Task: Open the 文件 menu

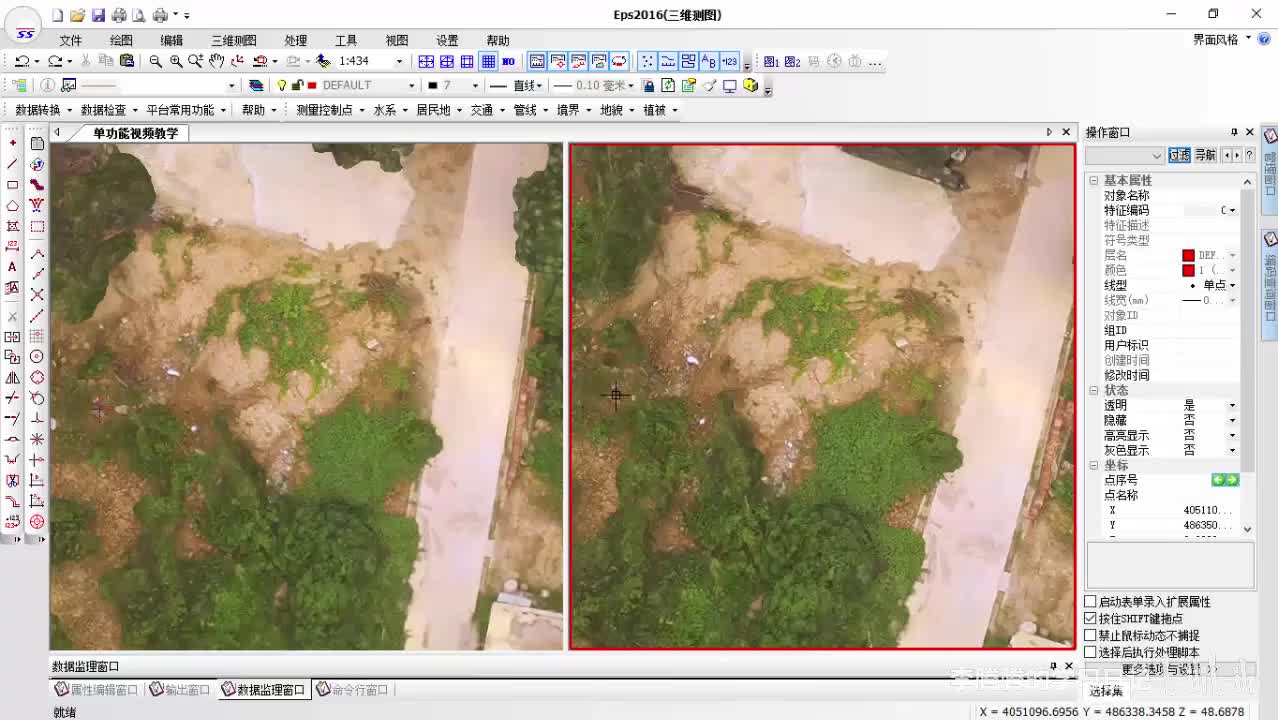Action: [x=70, y=40]
